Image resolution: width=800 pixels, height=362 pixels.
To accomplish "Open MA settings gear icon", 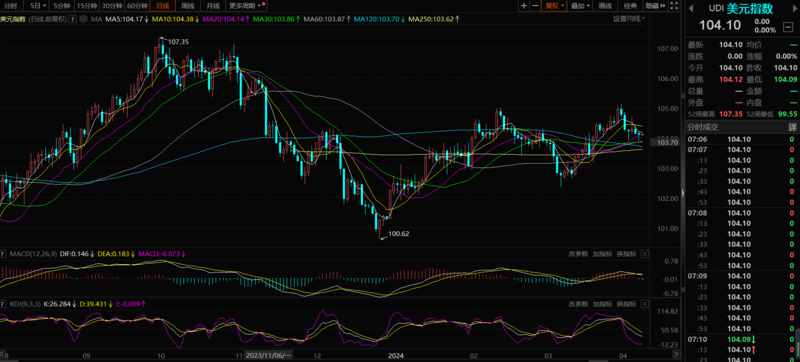I will pos(83,19).
